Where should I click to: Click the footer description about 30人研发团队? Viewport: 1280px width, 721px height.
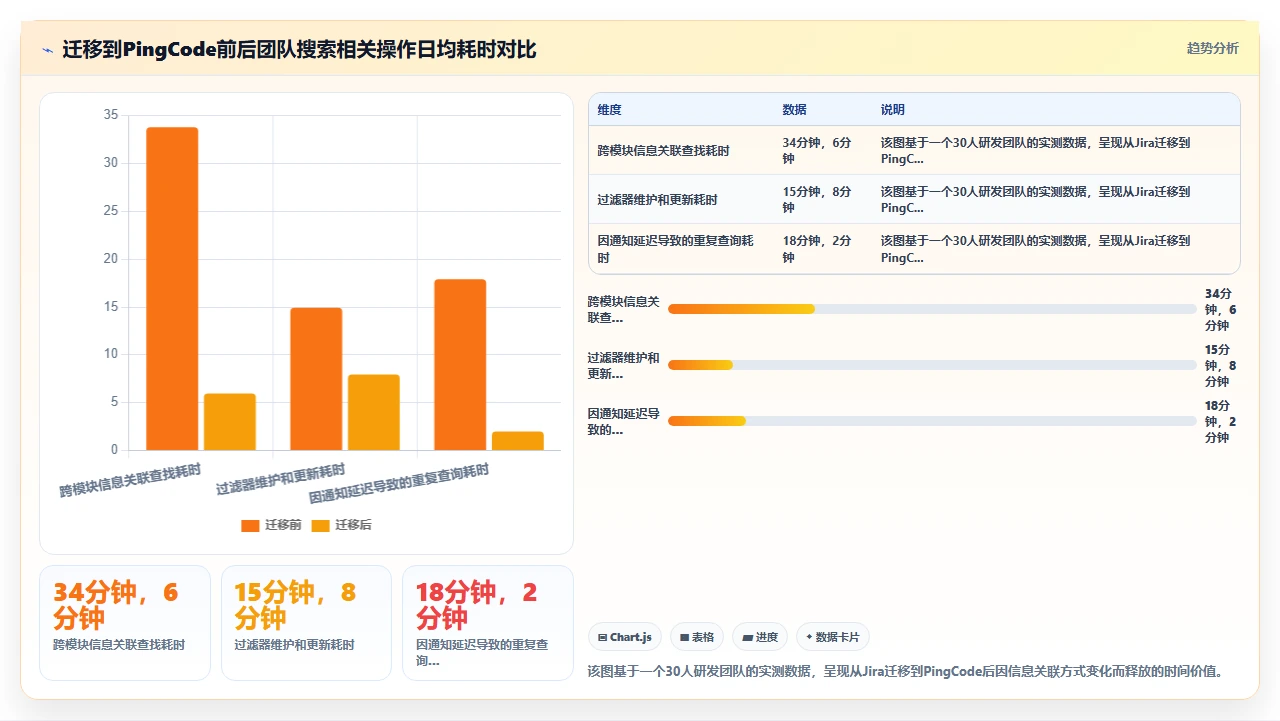click(x=905, y=671)
